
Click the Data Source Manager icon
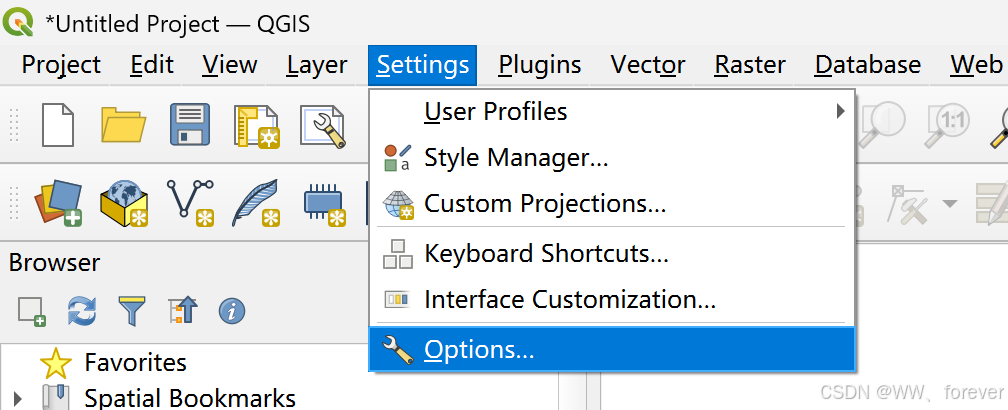tap(58, 203)
